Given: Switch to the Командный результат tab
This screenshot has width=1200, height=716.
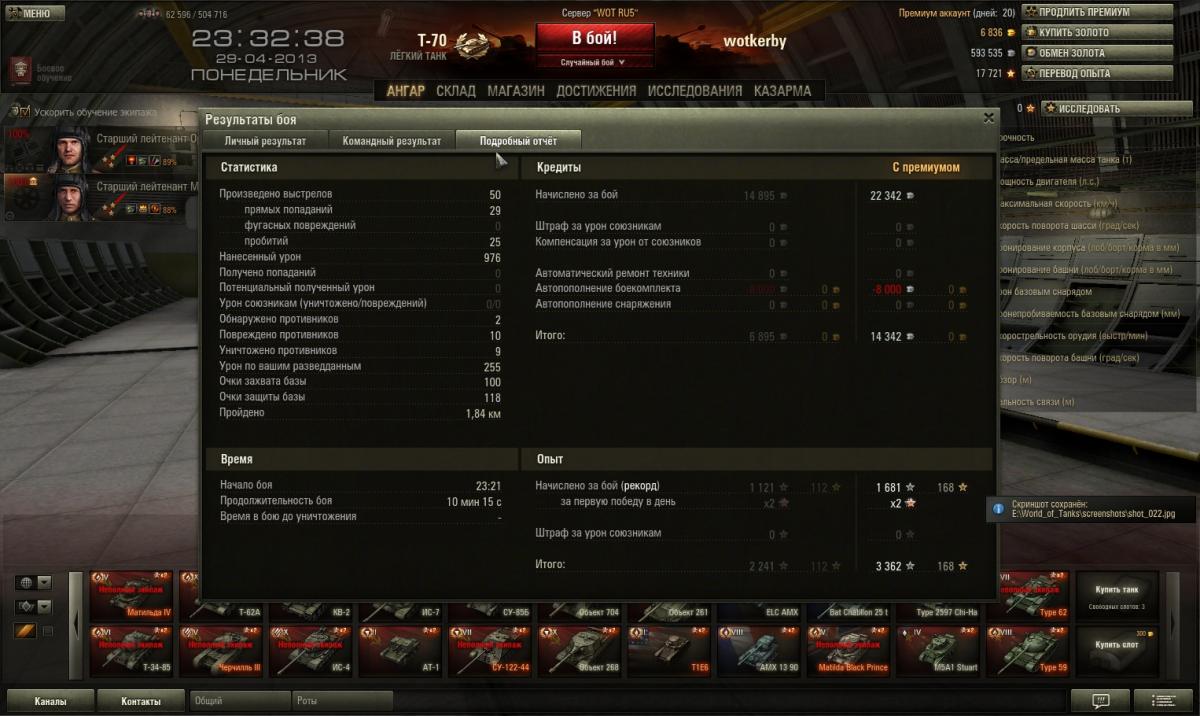Looking at the screenshot, I should tap(392, 141).
